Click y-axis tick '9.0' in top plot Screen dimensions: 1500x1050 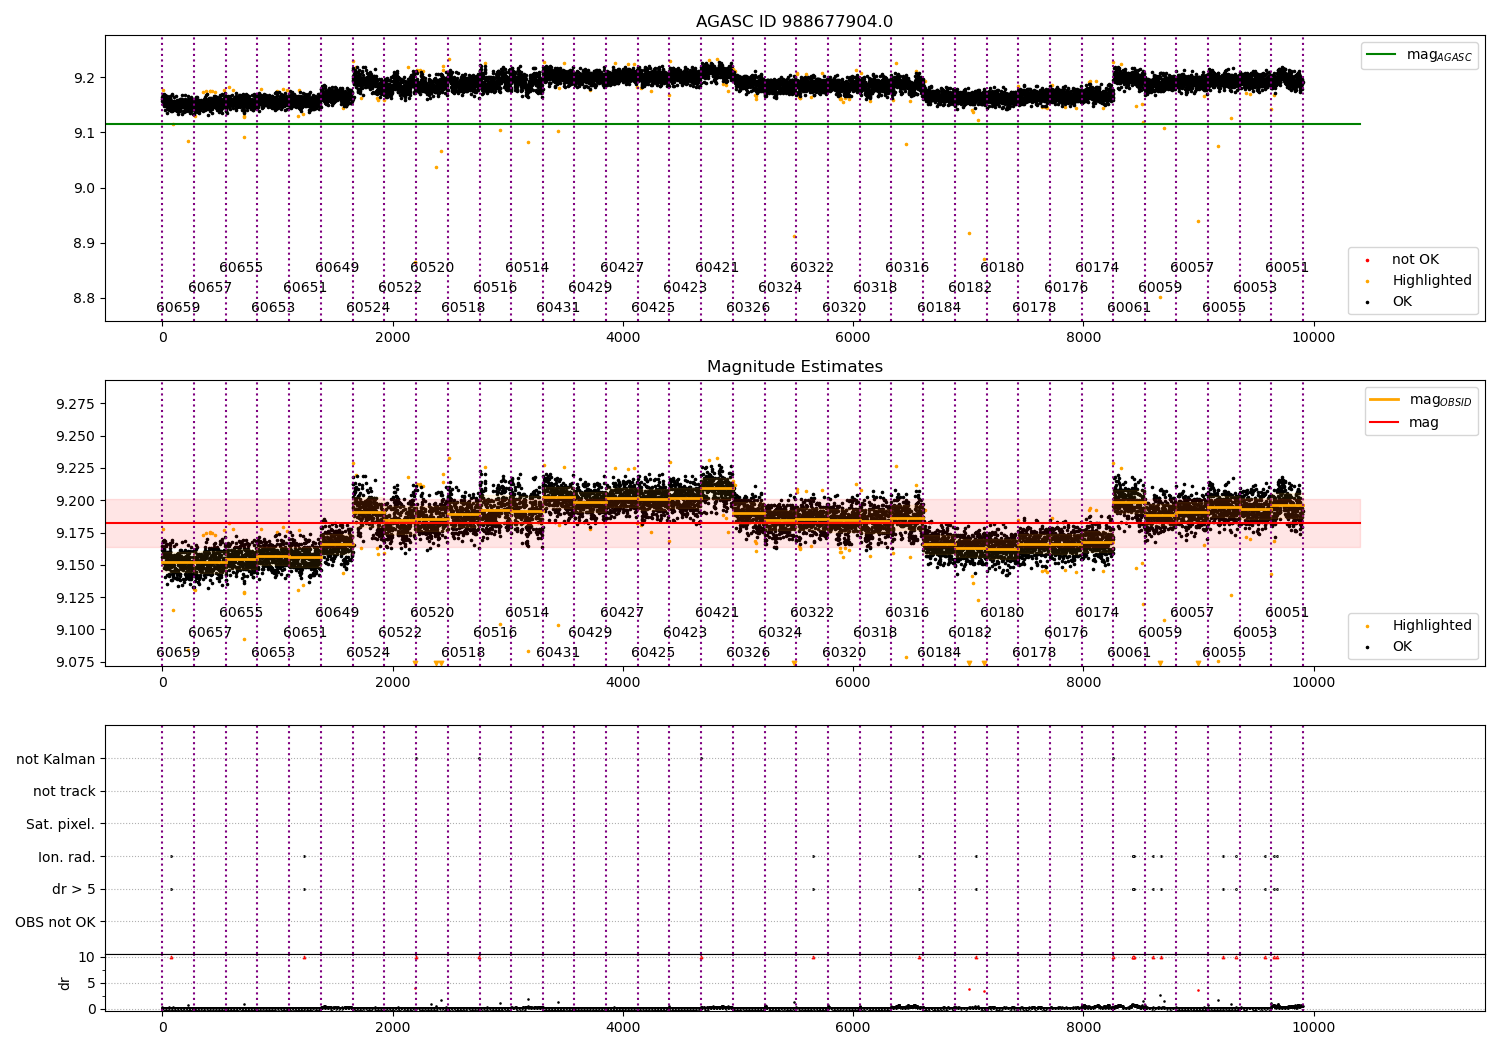pos(84,188)
